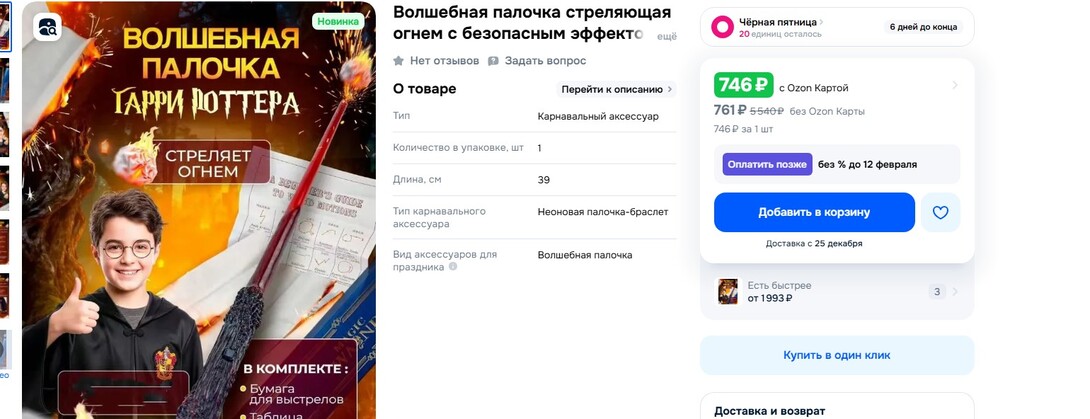Click info icon beside Вид аксессуаров для праздника

453,267
